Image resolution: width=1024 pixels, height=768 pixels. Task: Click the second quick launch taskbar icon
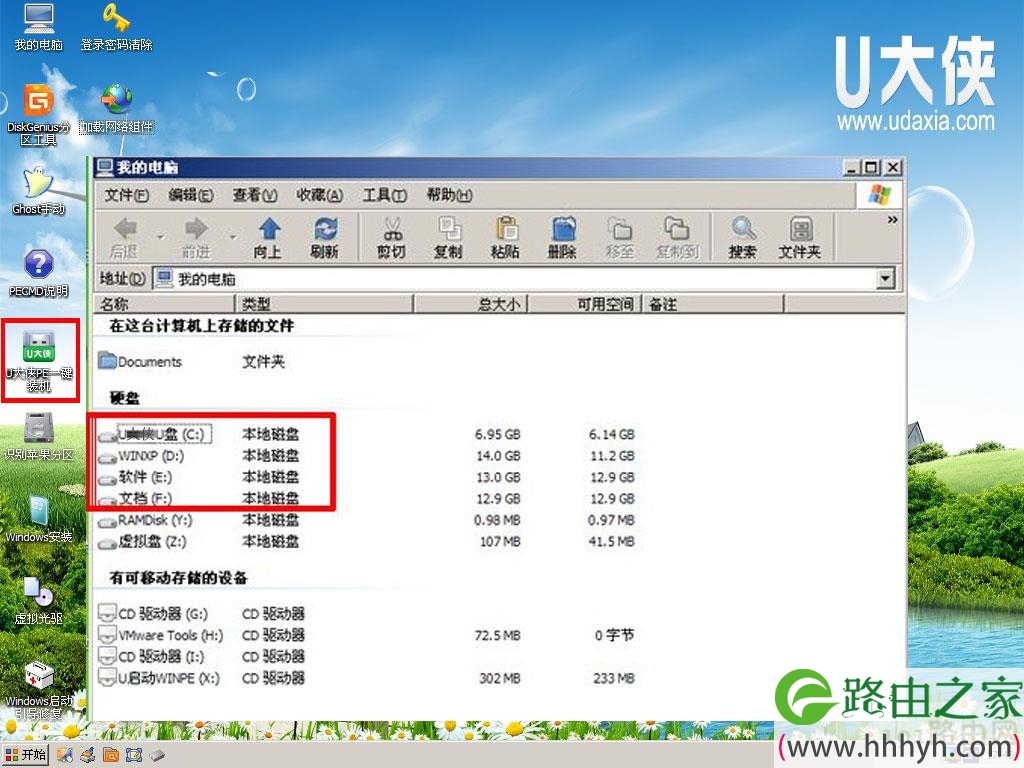(x=88, y=755)
